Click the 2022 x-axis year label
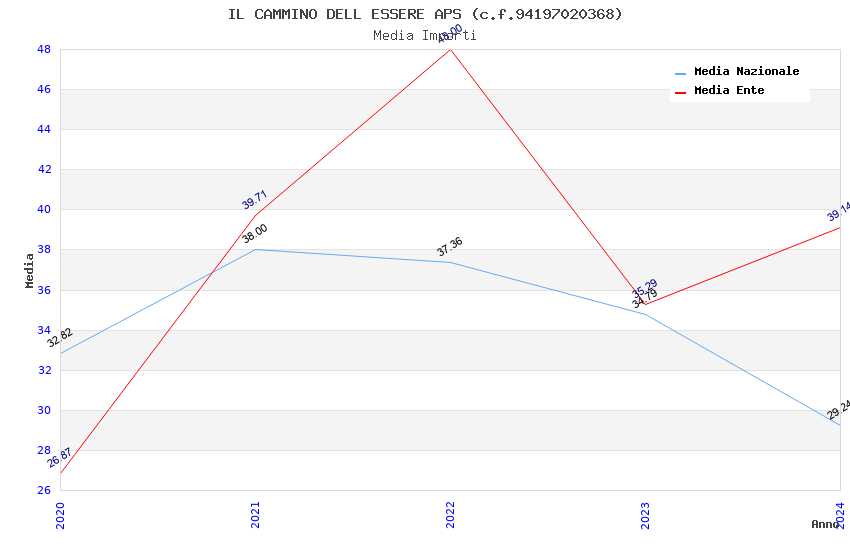 pos(450,515)
